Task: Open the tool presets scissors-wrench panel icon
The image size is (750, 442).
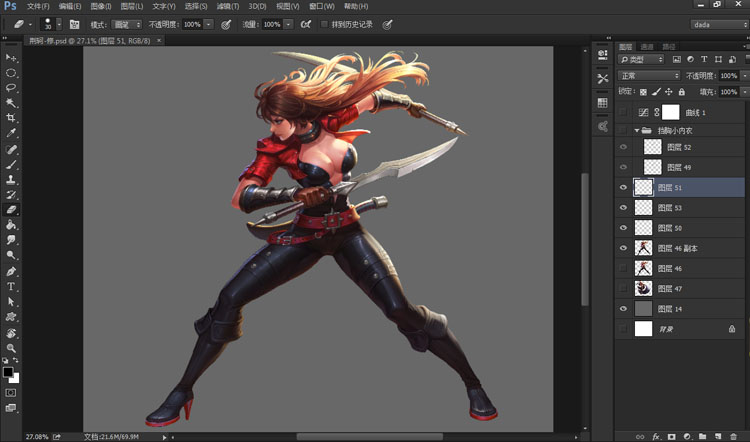Action: (603, 78)
